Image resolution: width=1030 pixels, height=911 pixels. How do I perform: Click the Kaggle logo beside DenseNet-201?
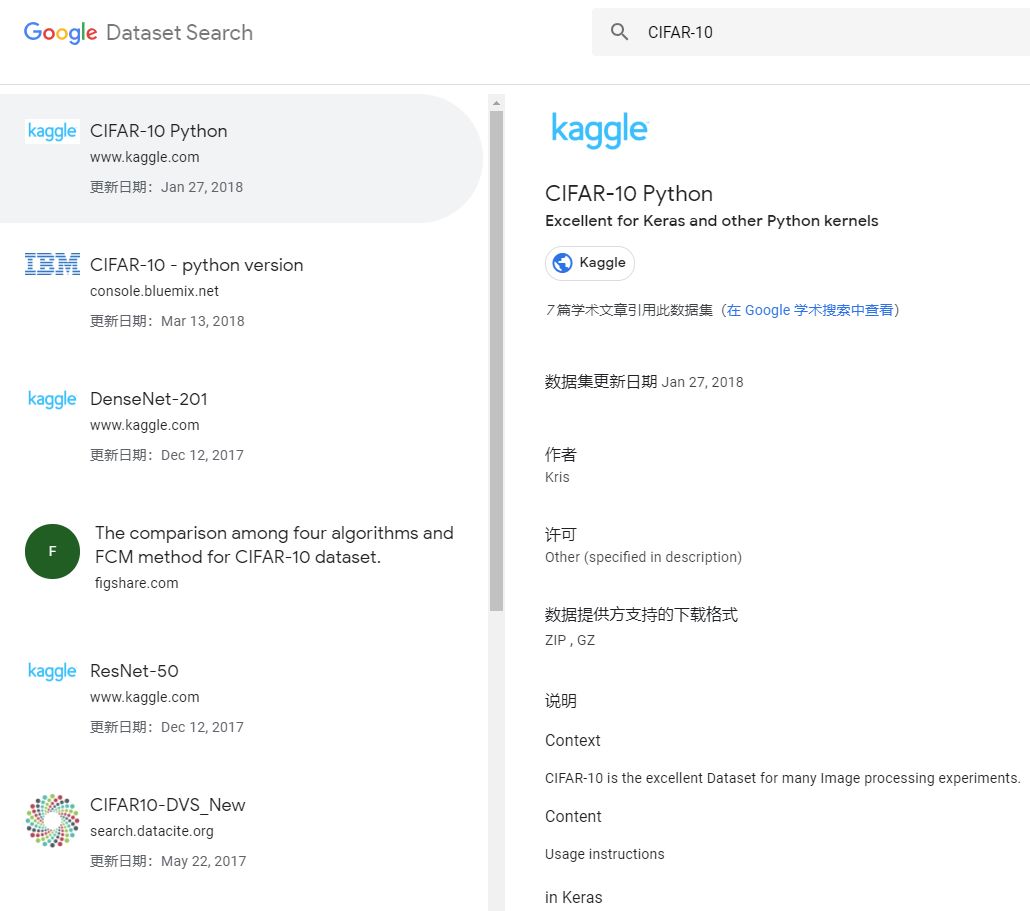52,399
